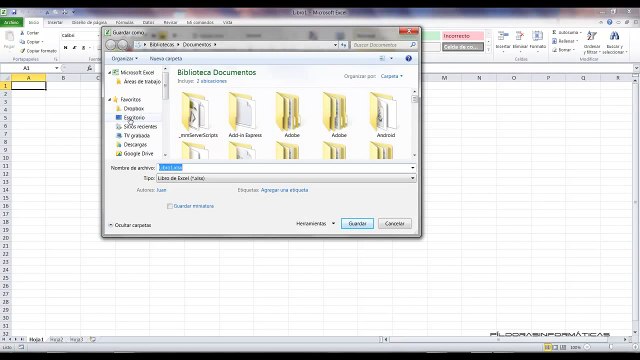
Task: Toggle underline (S) formatting in ribbon
Action: 84,48
